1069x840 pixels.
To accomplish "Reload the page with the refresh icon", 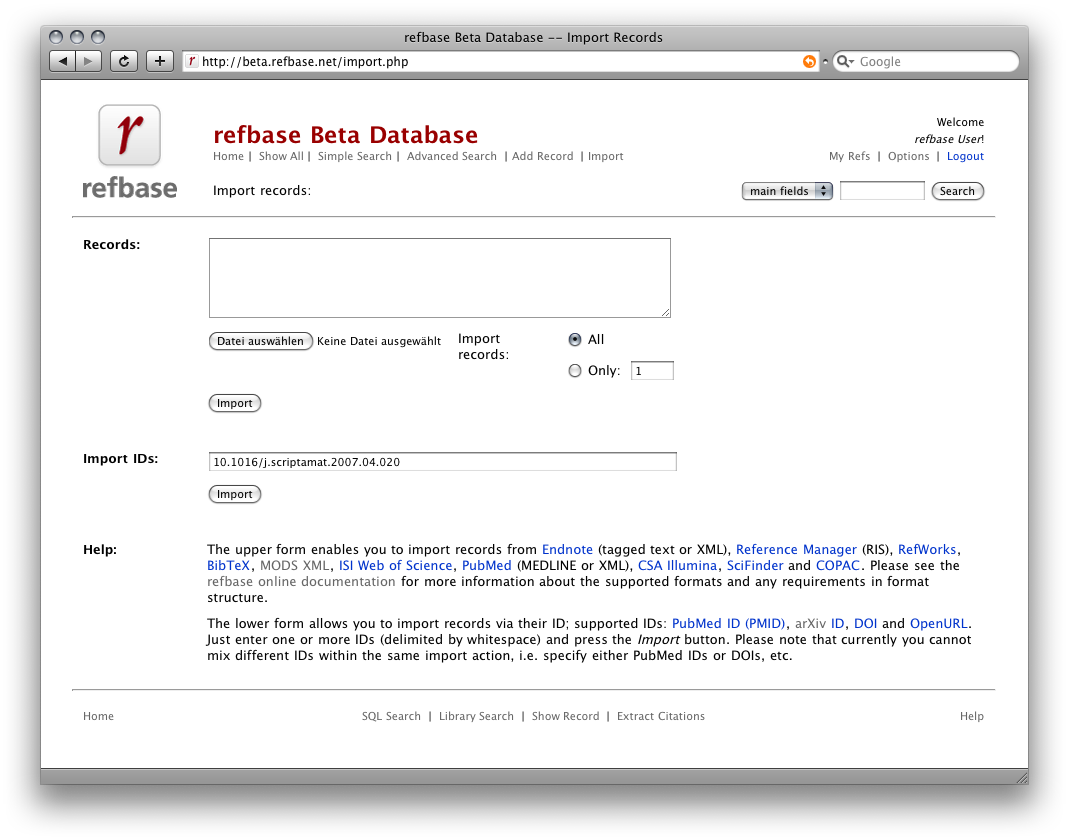I will pyautogui.click(x=124, y=61).
